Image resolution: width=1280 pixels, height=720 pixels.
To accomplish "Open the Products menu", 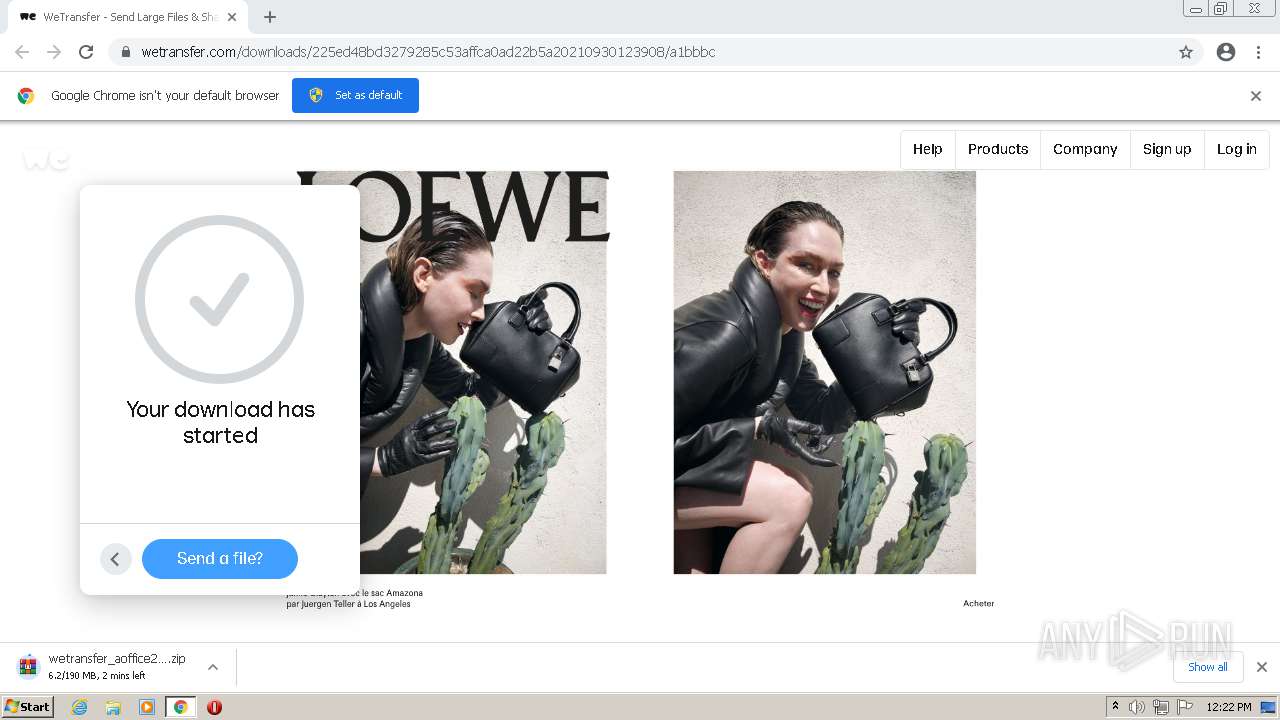I will coord(998,149).
